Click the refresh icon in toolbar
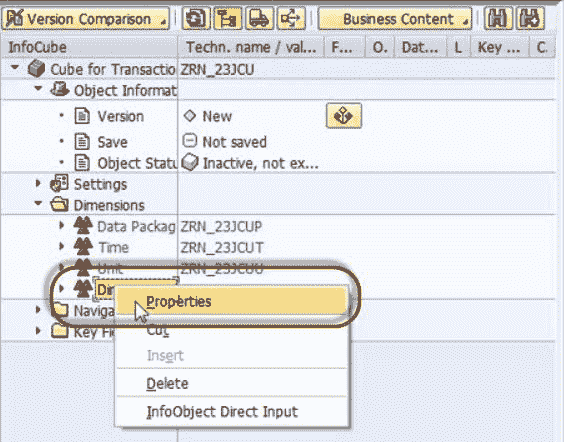The width and height of the screenshot is (564, 442). point(196,19)
